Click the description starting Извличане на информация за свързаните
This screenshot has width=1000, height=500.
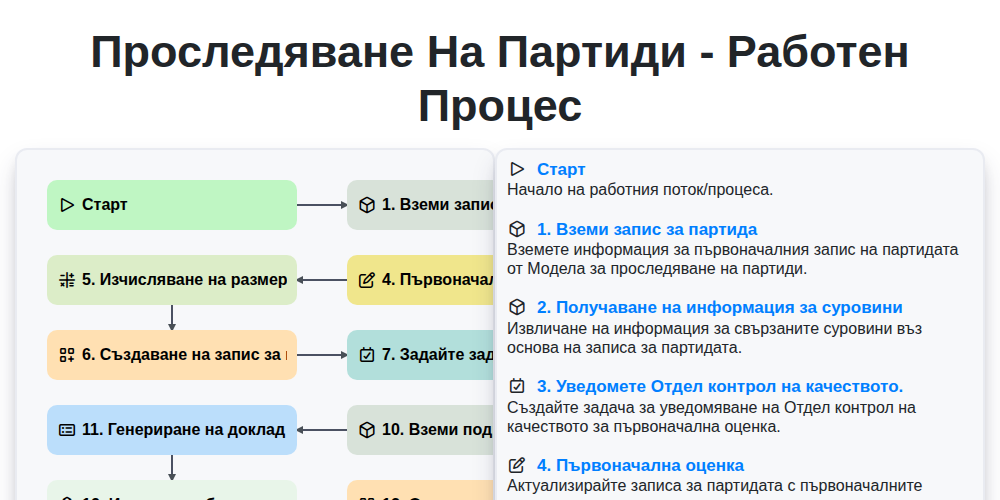(714, 337)
